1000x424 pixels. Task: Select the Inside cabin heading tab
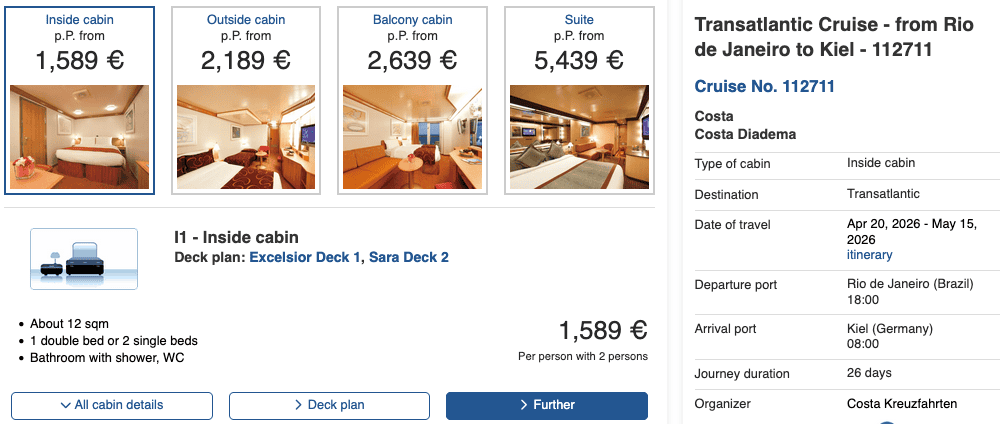[79, 20]
